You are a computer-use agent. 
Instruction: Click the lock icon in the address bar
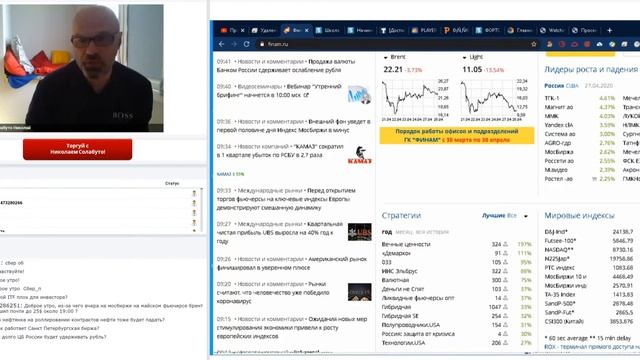(262, 44)
